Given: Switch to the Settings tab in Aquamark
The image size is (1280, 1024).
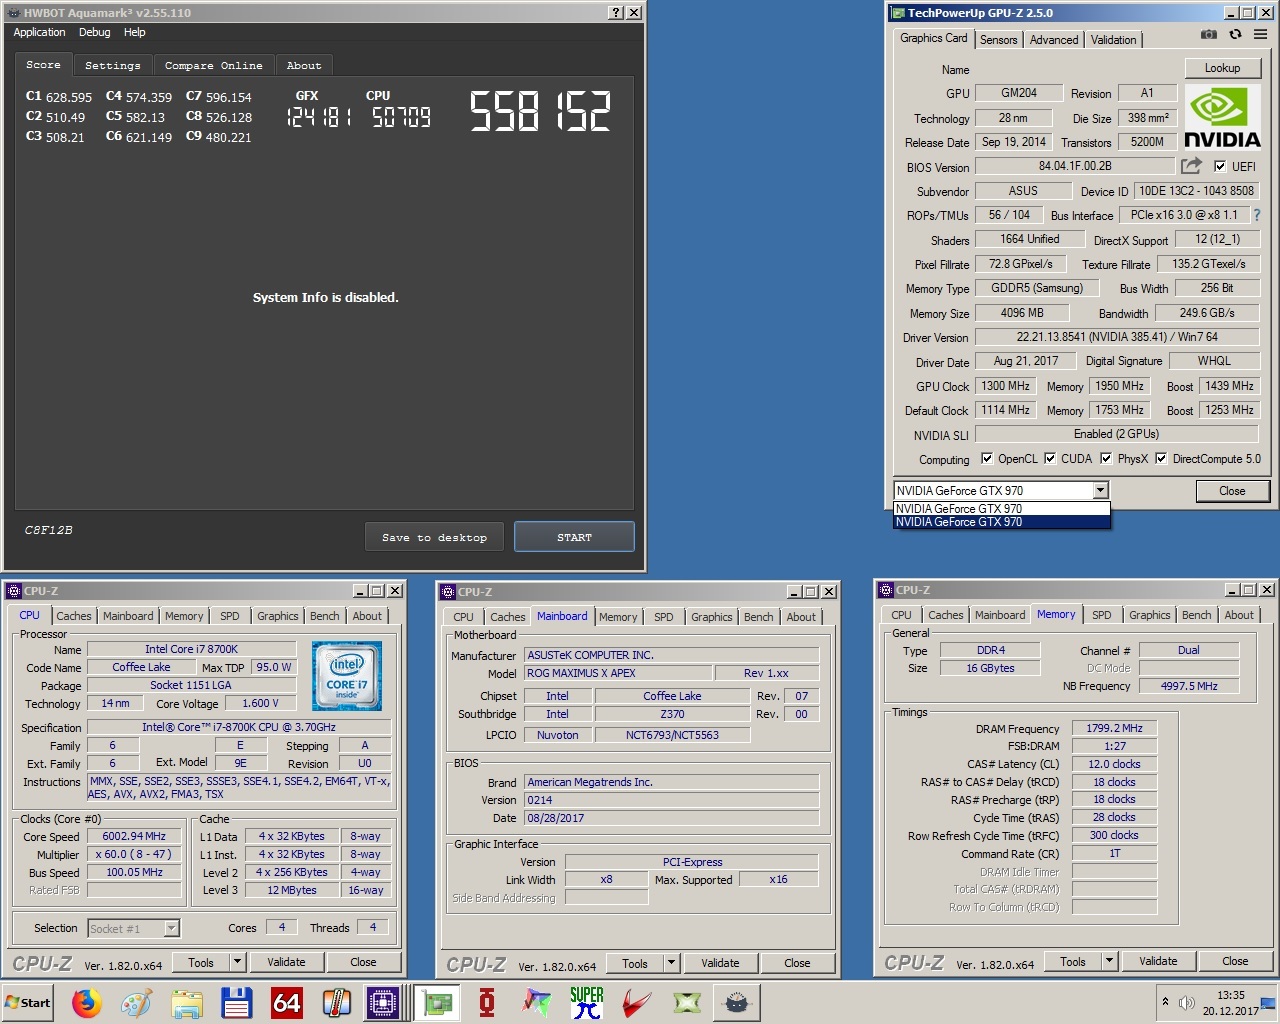Looking at the screenshot, I should [113, 65].
